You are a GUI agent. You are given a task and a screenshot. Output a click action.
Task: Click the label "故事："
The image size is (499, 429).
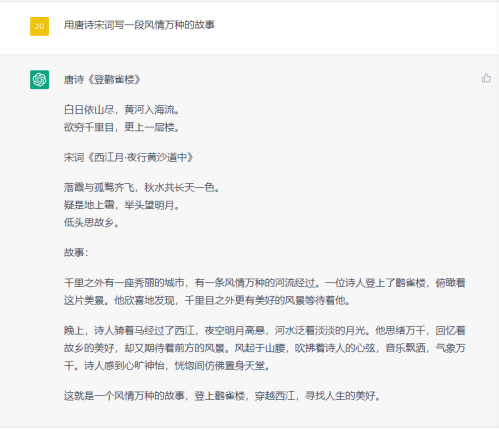(76, 253)
